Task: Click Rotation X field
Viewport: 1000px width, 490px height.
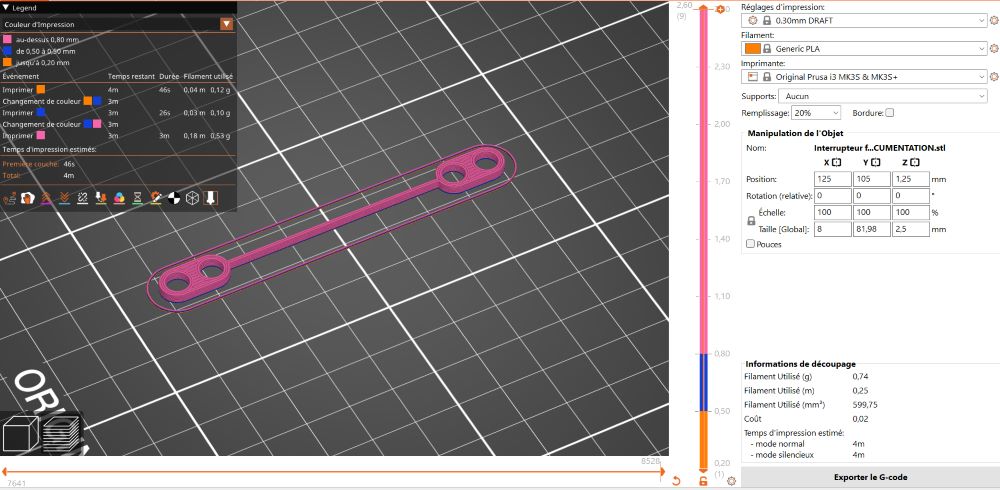Action: (833, 196)
